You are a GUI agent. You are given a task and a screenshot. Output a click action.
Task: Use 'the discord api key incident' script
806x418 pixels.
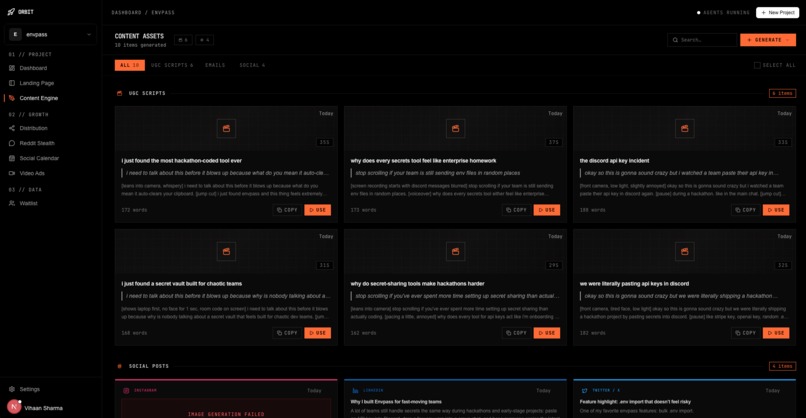pyautogui.click(x=776, y=210)
